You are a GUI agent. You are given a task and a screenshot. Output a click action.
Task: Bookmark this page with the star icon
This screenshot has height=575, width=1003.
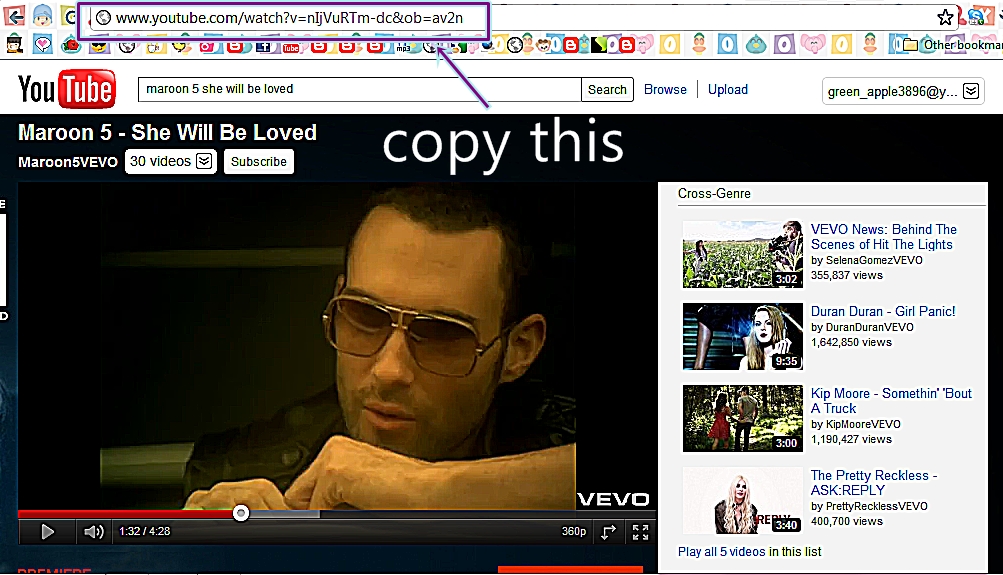coord(945,18)
